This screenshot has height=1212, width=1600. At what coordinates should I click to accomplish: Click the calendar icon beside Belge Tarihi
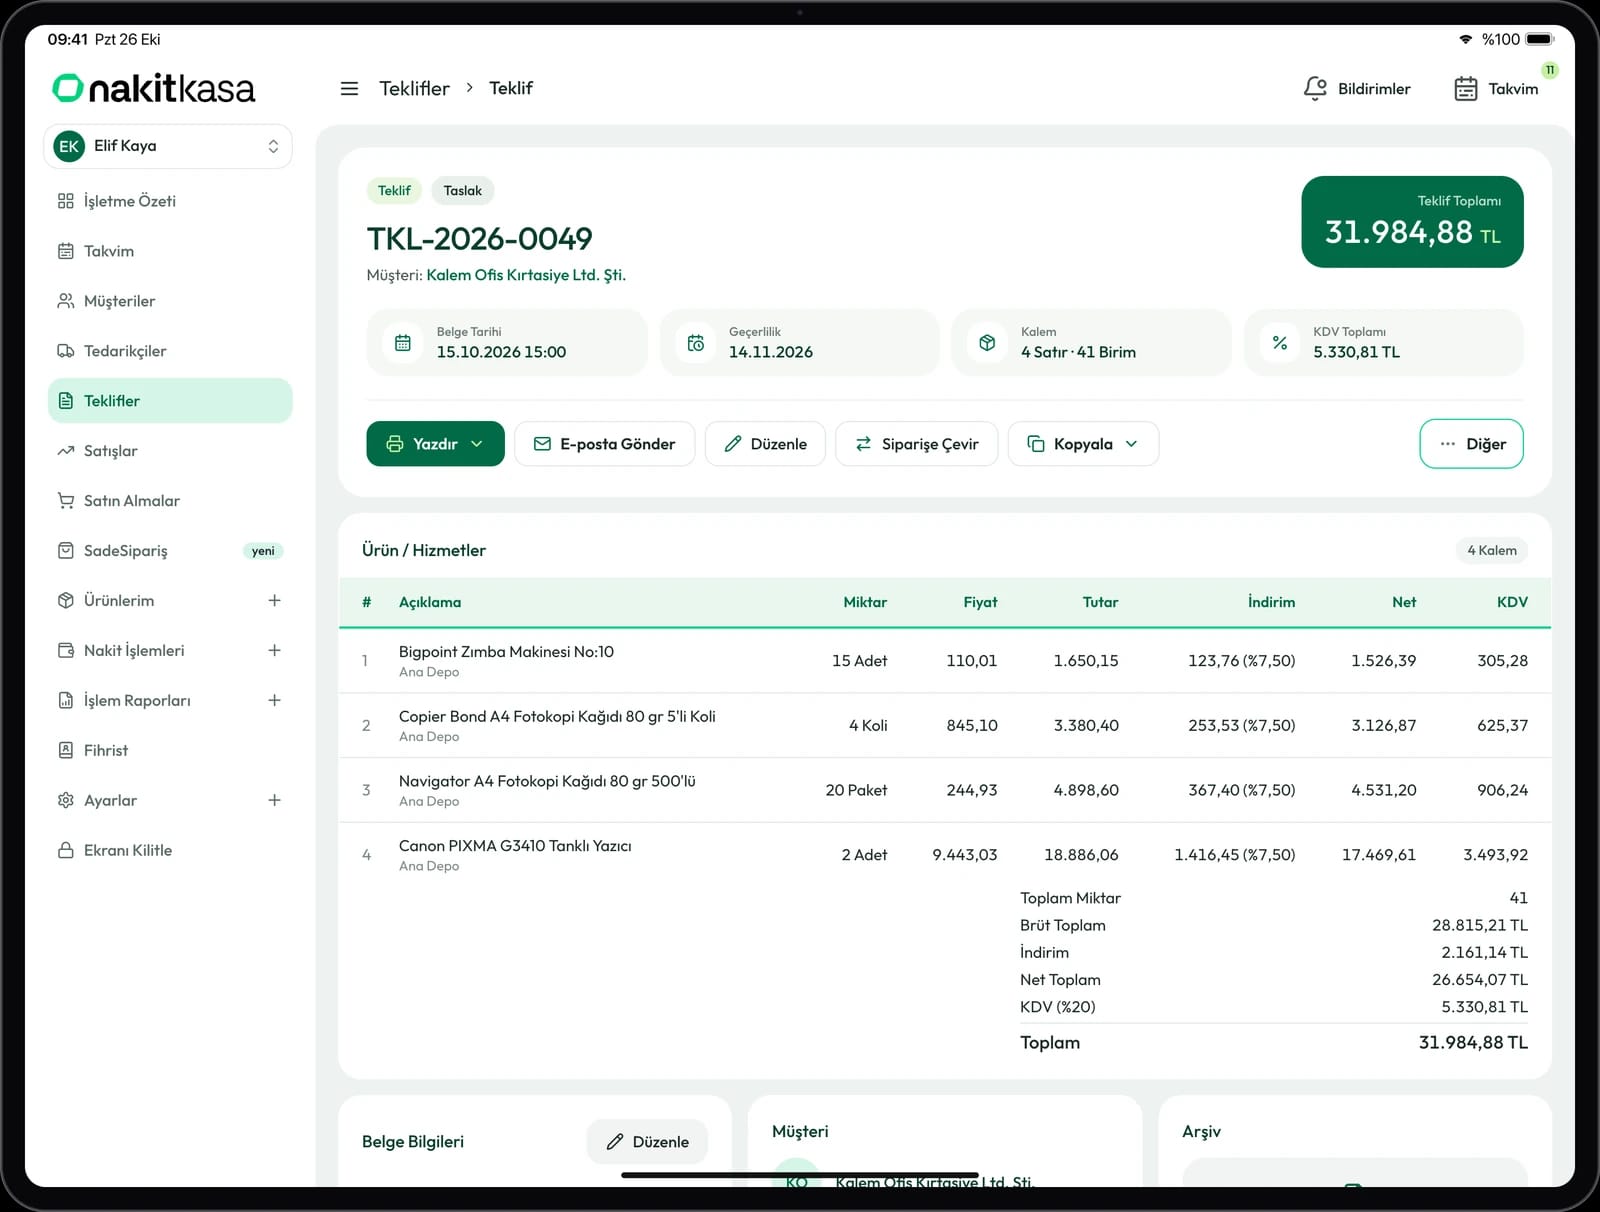click(x=403, y=343)
